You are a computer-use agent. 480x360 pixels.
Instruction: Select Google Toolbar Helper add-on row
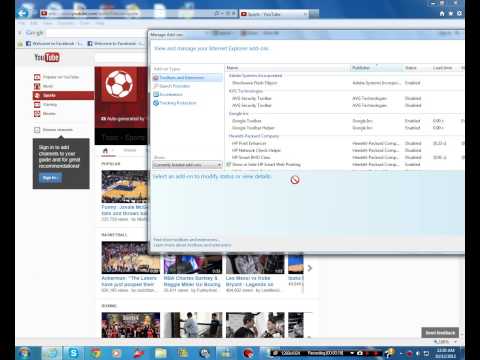[345, 128]
